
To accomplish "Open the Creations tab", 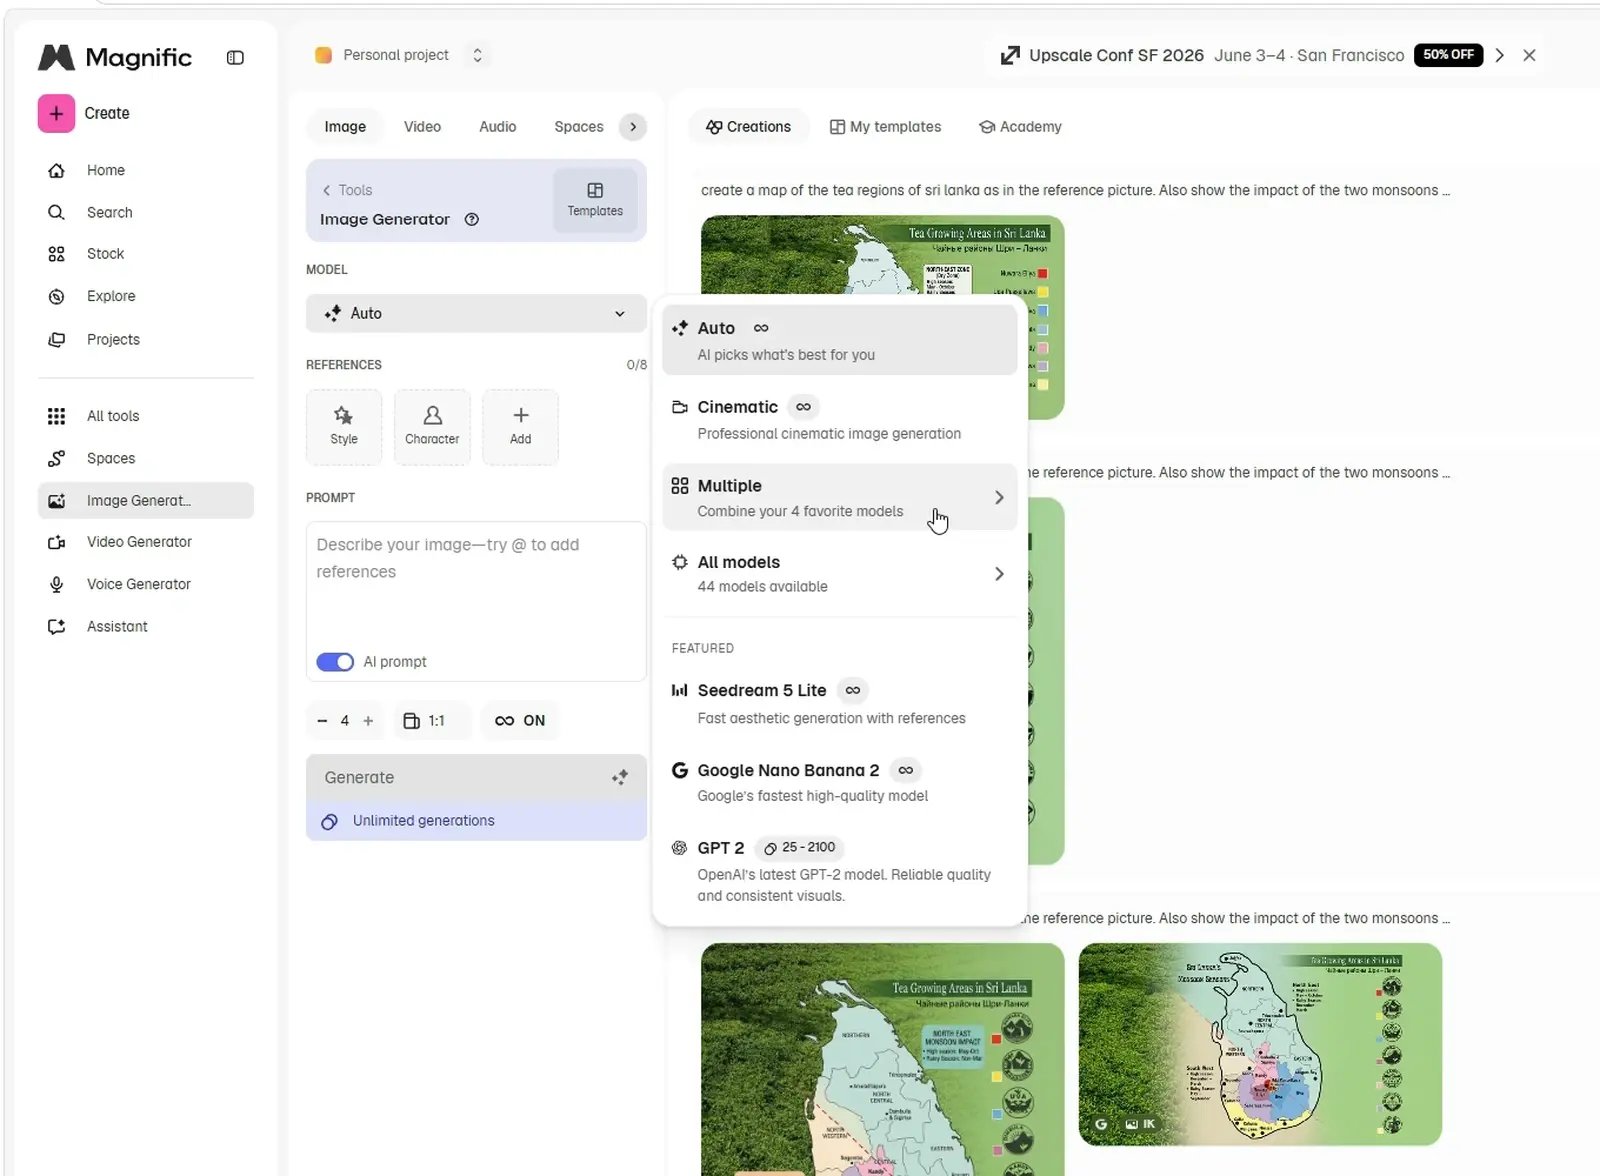I will coord(748,127).
